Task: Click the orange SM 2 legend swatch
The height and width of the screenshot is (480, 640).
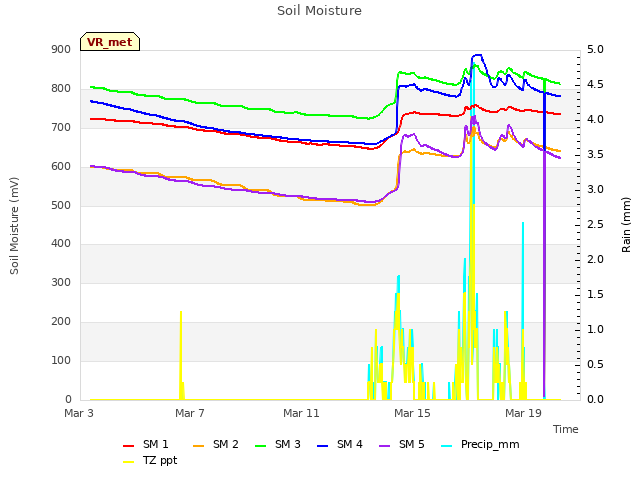Action: (x=198, y=446)
